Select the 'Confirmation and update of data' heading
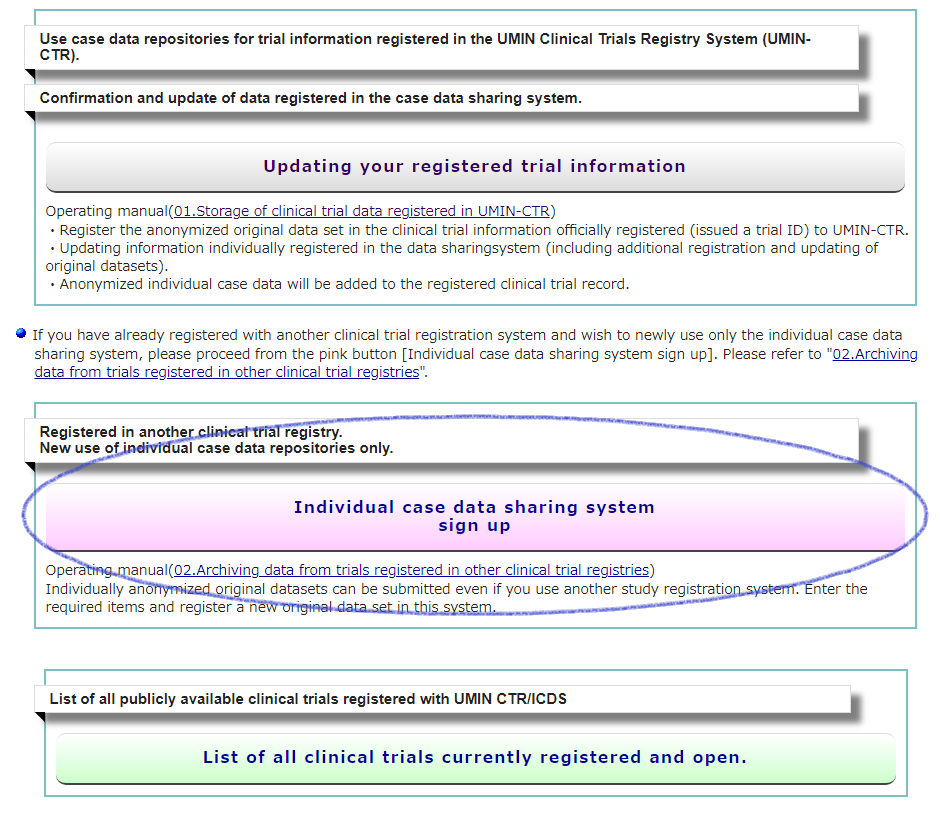 tap(310, 98)
